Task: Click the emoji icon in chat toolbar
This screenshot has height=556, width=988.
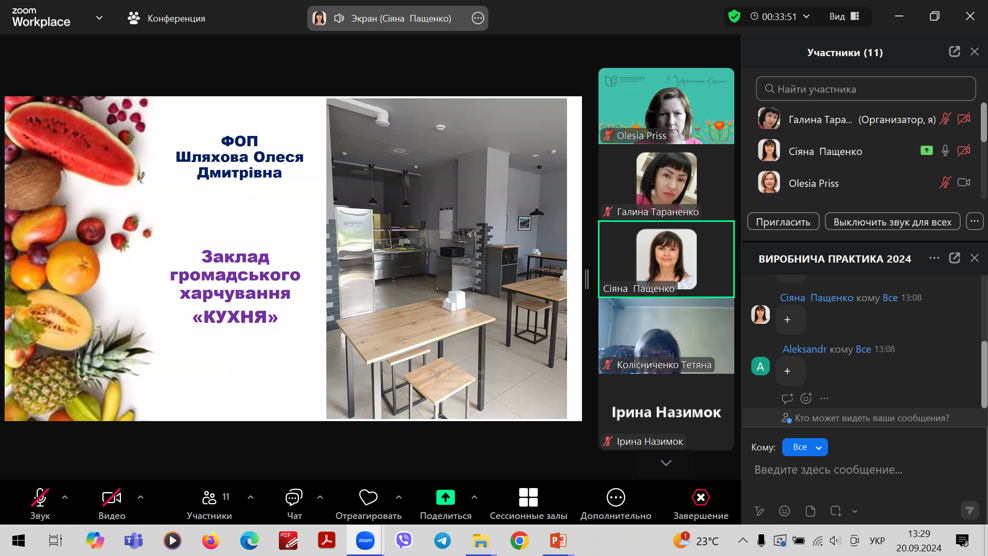Action: click(x=784, y=511)
